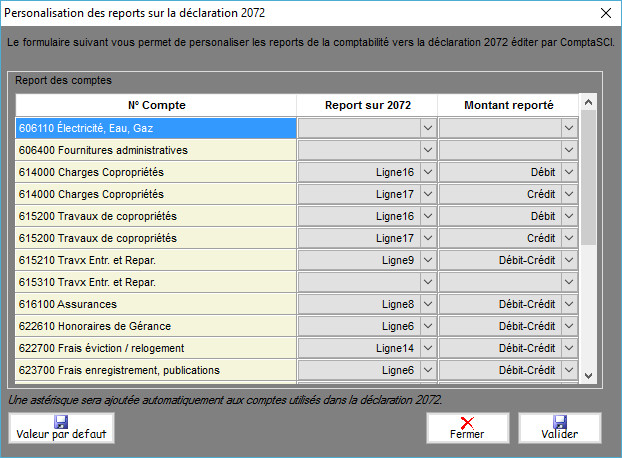
Task: Click the Fermer button with red X
Action: click(x=467, y=428)
